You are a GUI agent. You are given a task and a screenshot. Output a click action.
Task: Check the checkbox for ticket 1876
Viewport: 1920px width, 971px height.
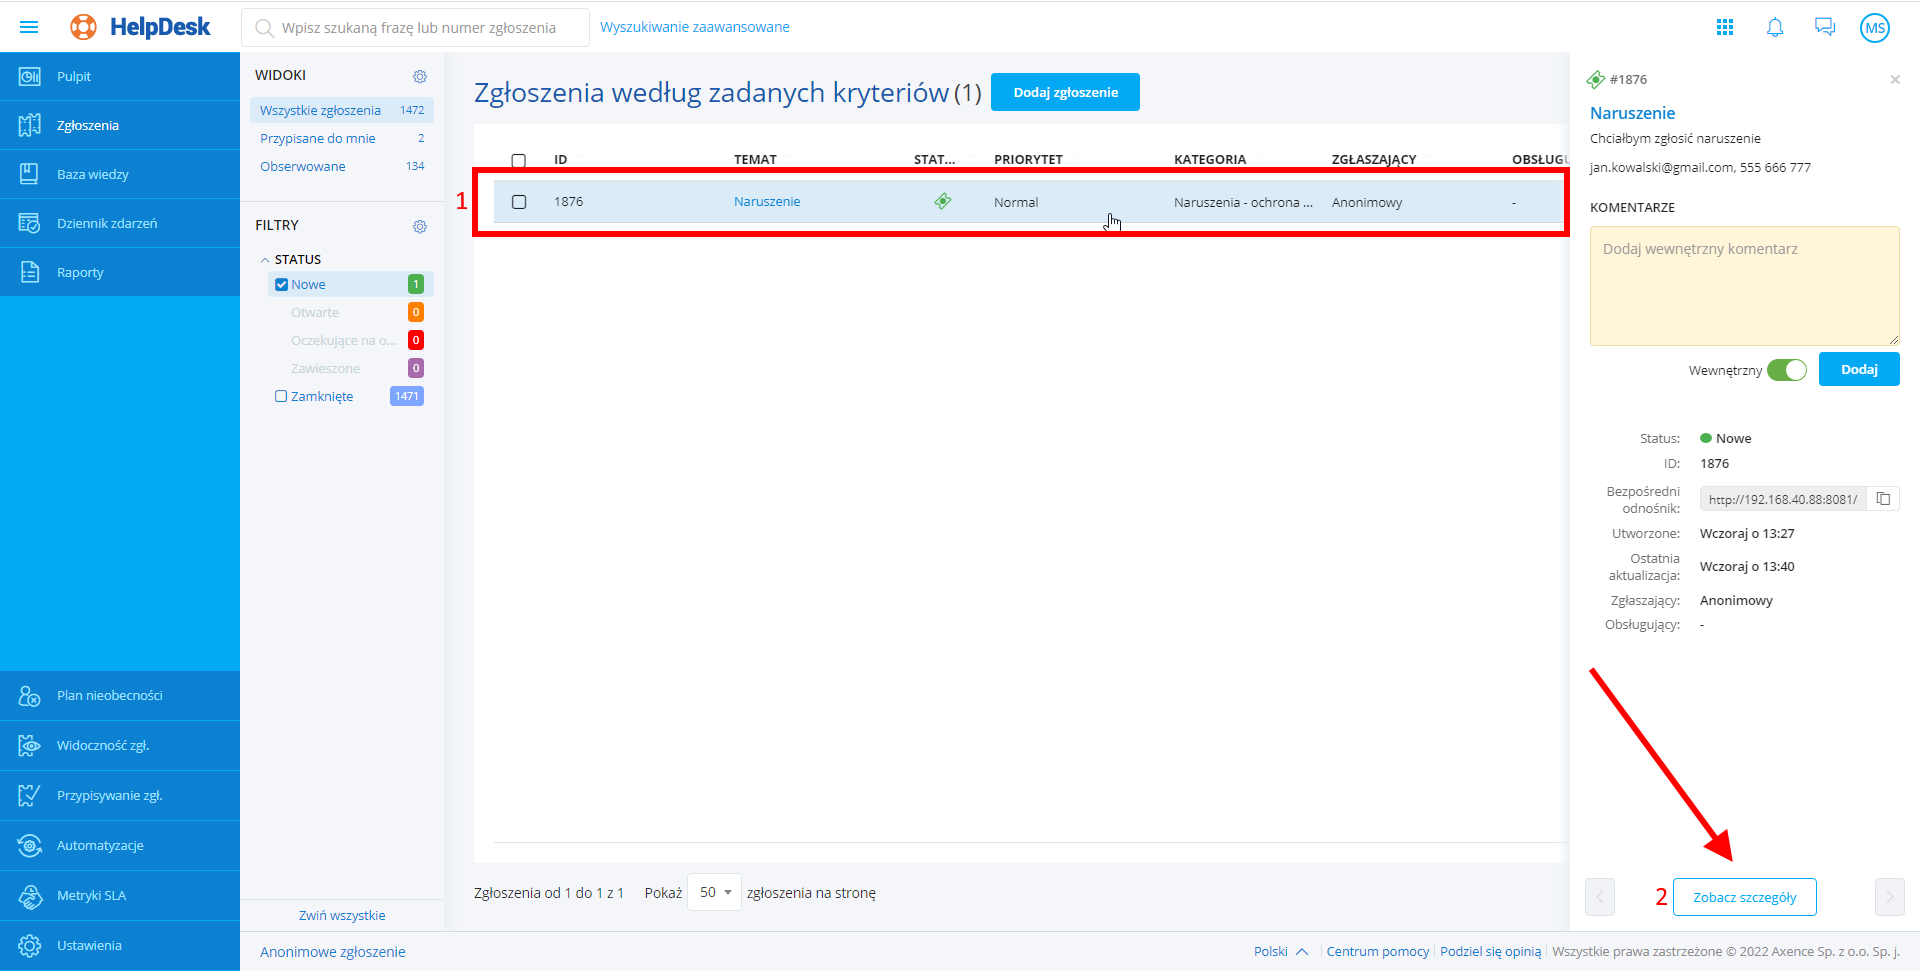pos(519,202)
